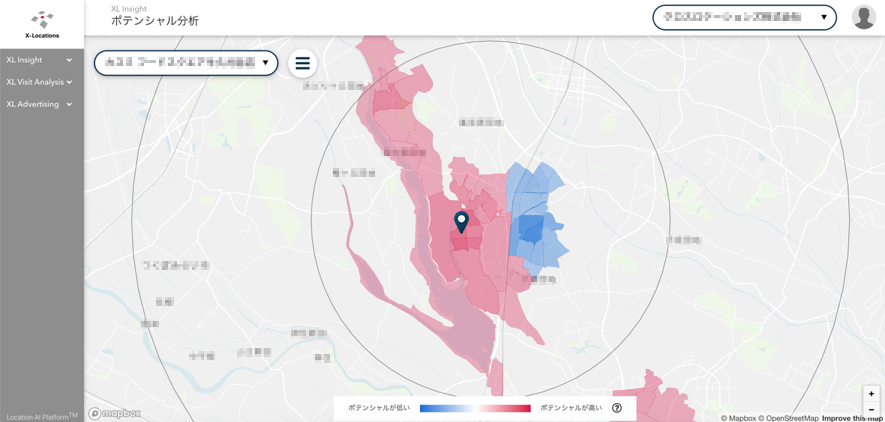Viewport: 885px width, 422px height.
Task: Zoom in with the plus button
Action: pyautogui.click(x=871, y=394)
